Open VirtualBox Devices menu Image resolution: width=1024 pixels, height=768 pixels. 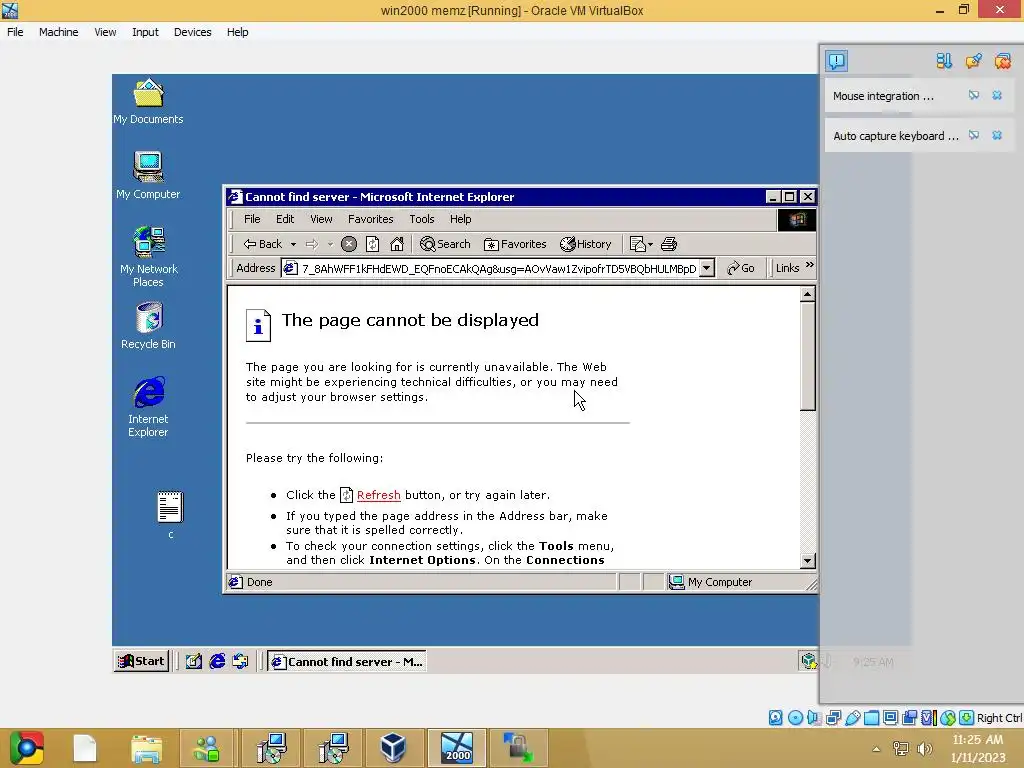193,32
